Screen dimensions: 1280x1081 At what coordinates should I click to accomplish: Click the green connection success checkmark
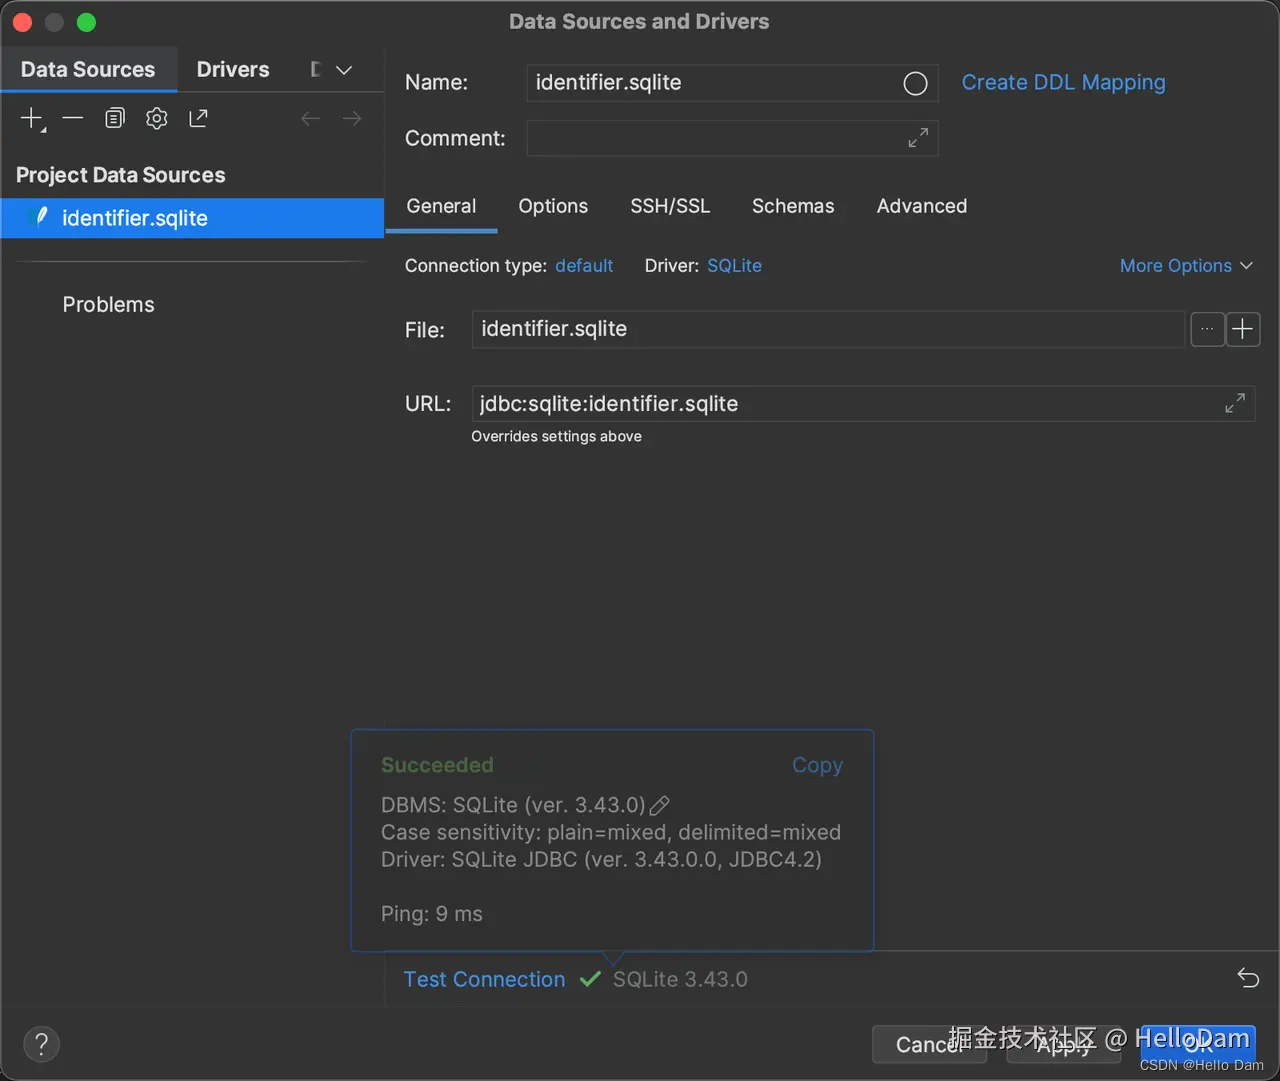pos(590,979)
